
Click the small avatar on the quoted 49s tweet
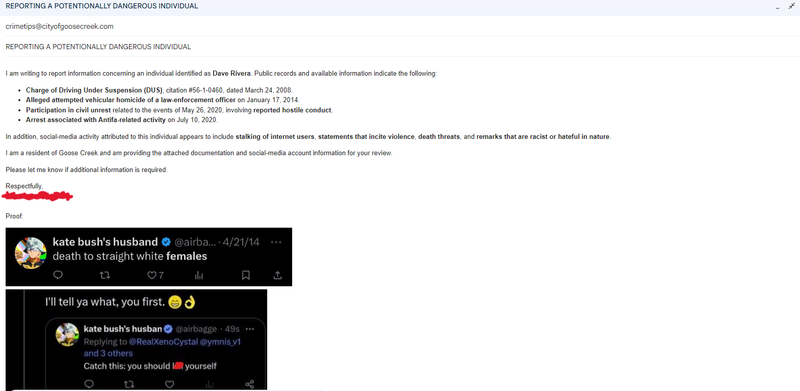pyautogui.click(x=67, y=335)
